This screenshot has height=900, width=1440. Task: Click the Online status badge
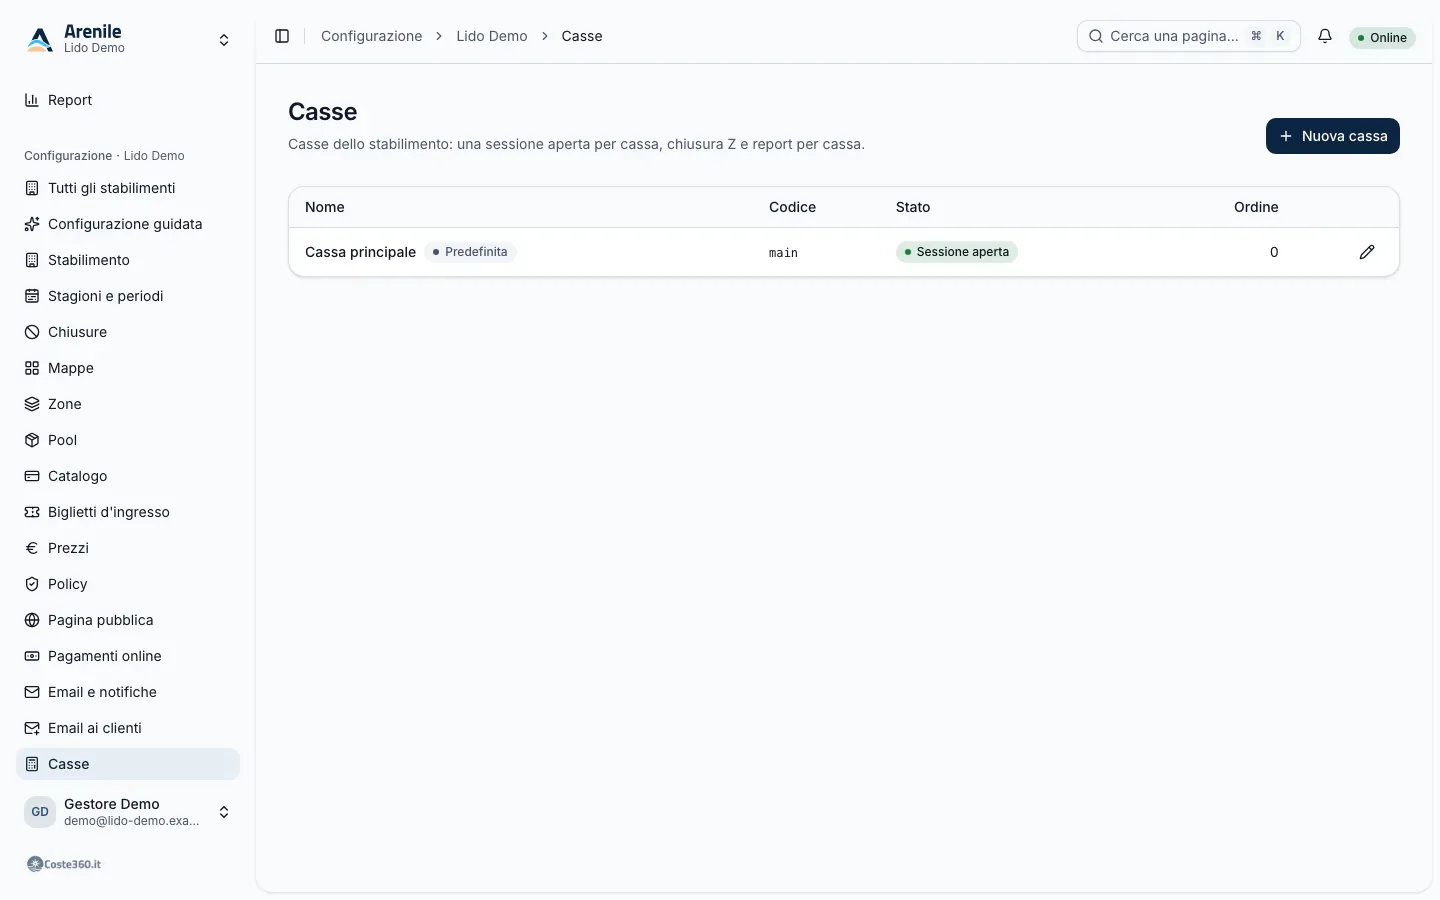(1382, 37)
